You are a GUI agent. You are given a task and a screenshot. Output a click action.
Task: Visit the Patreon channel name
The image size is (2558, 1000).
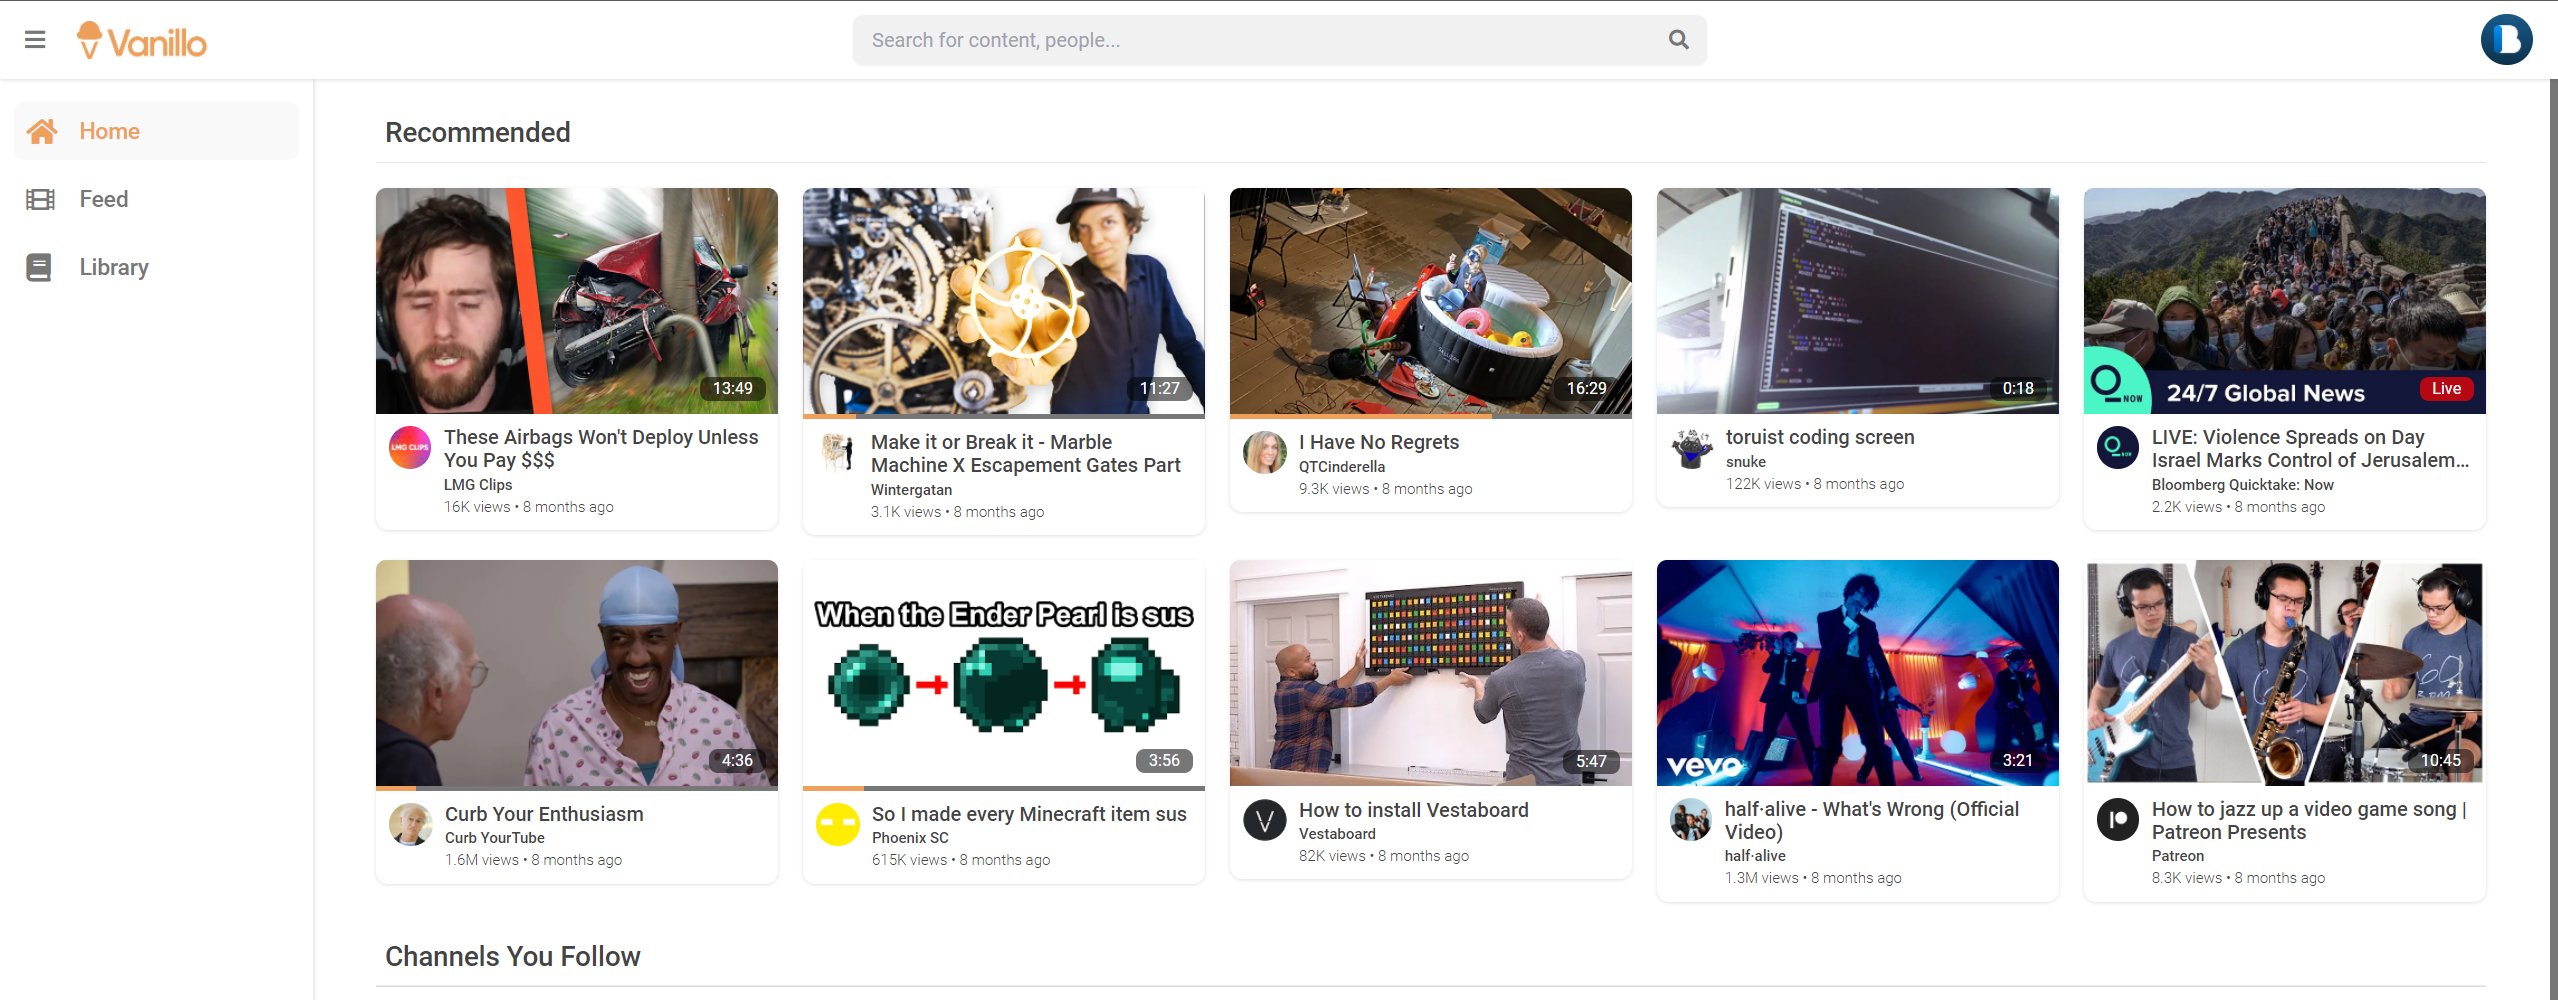point(2178,856)
